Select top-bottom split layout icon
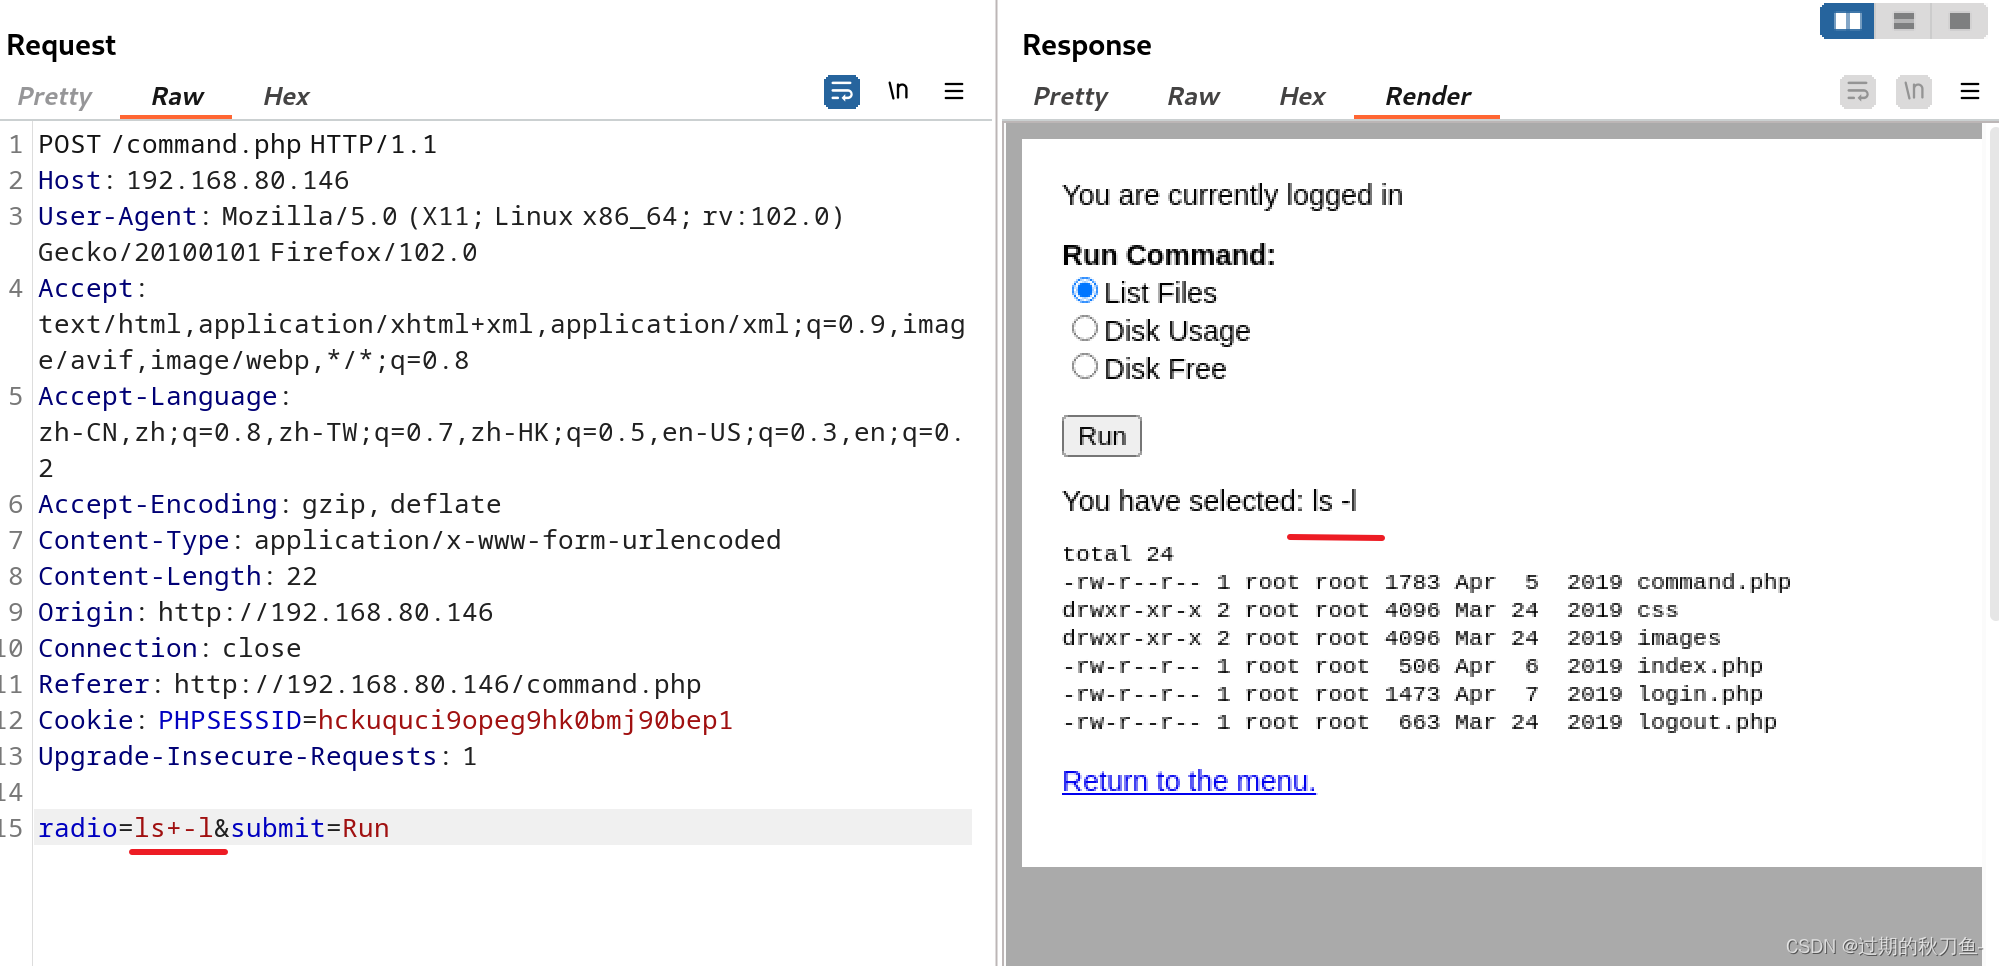 (1903, 21)
